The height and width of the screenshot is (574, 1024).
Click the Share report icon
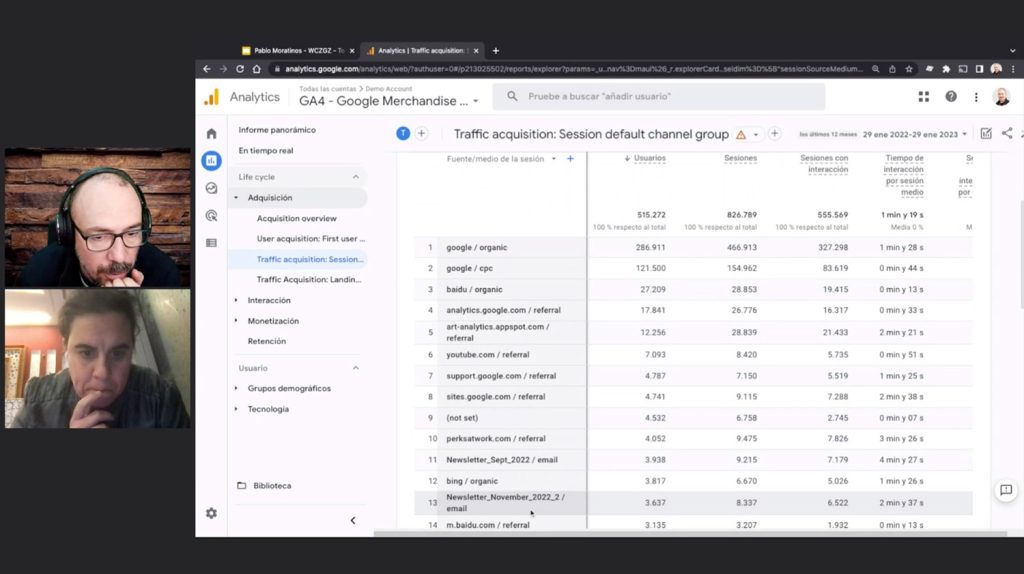pyautogui.click(x=1006, y=134)
